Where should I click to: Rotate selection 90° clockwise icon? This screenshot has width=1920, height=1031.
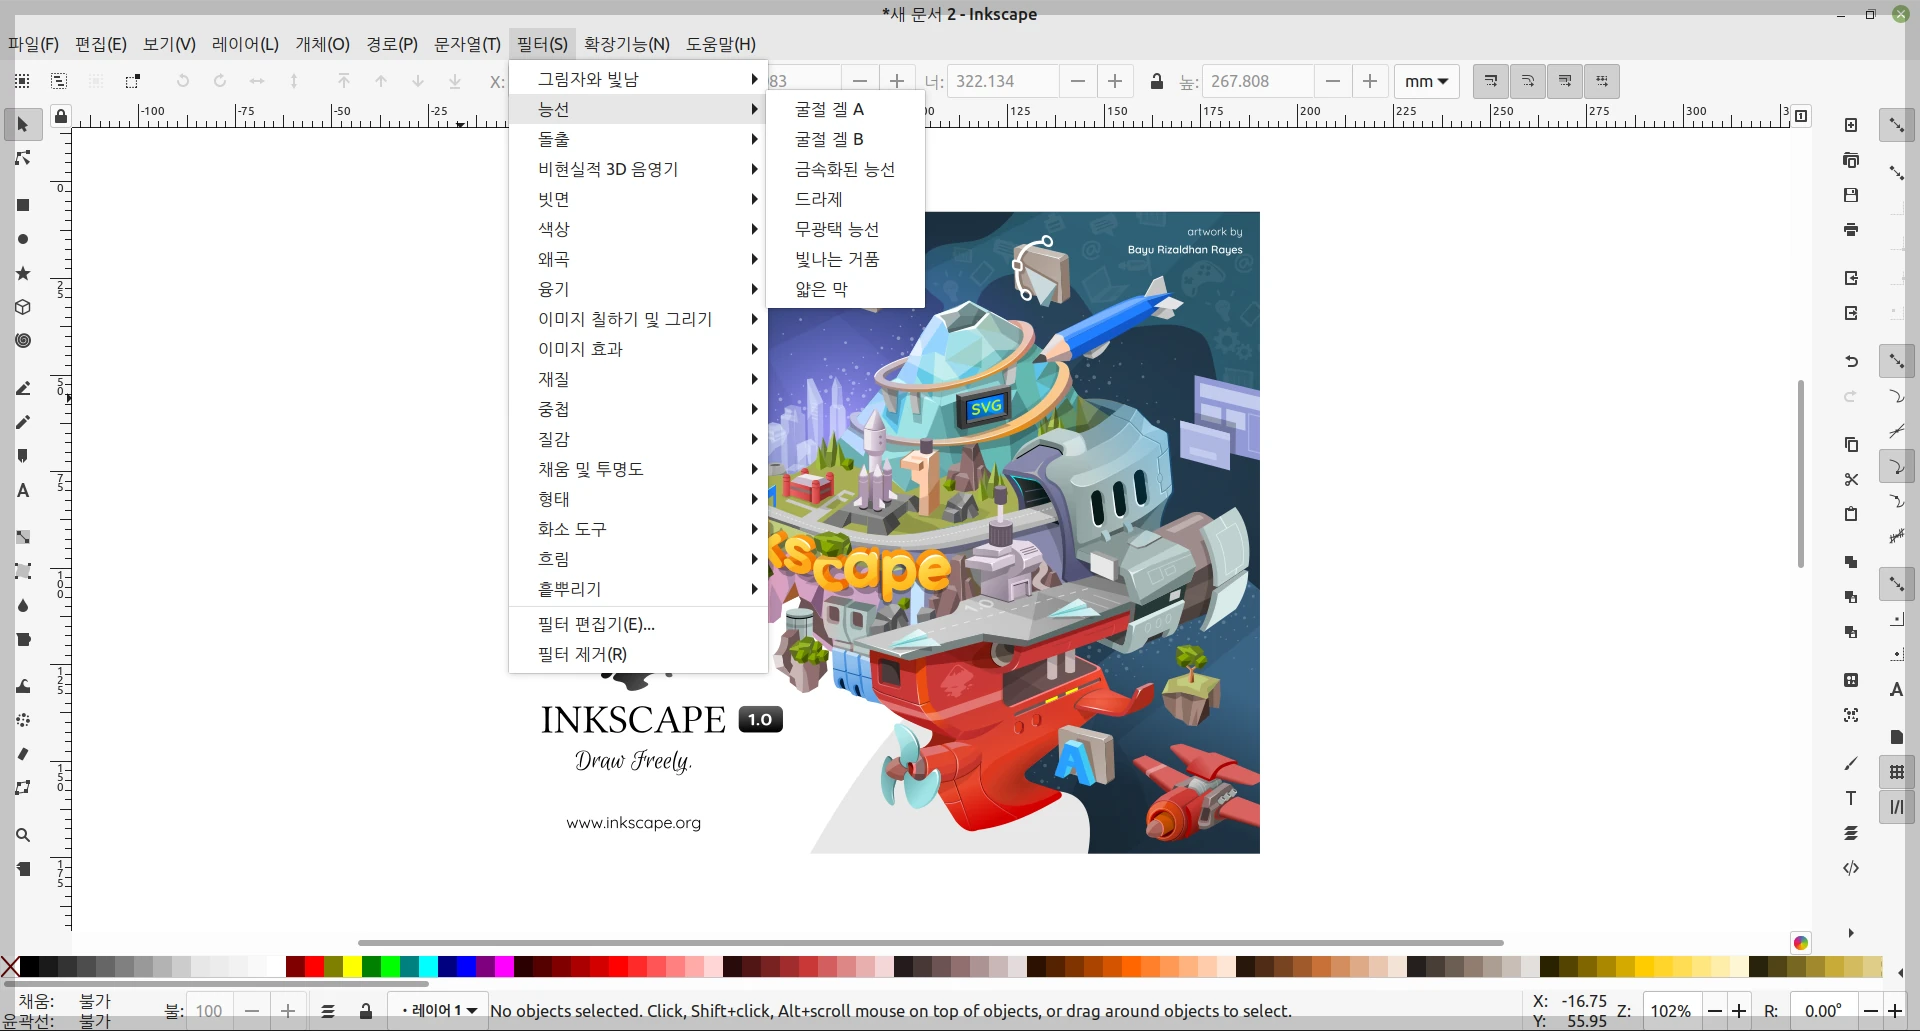tap(220, 81)
